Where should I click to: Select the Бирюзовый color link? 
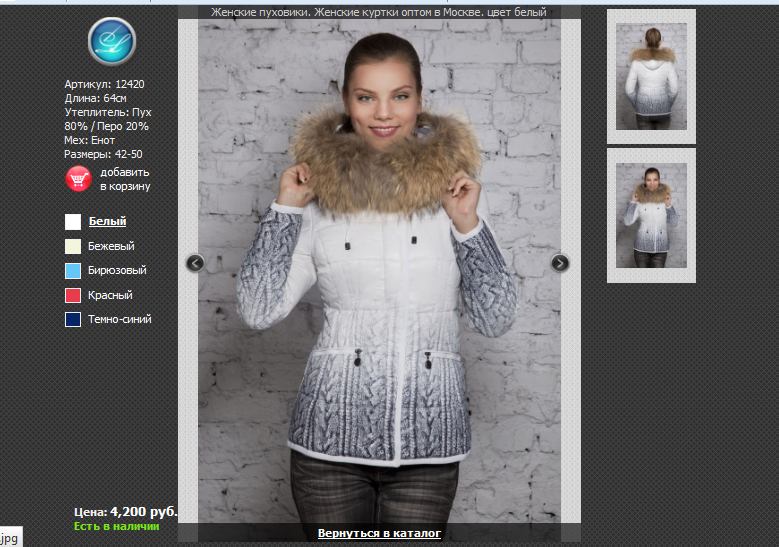[x=117, y=270]
